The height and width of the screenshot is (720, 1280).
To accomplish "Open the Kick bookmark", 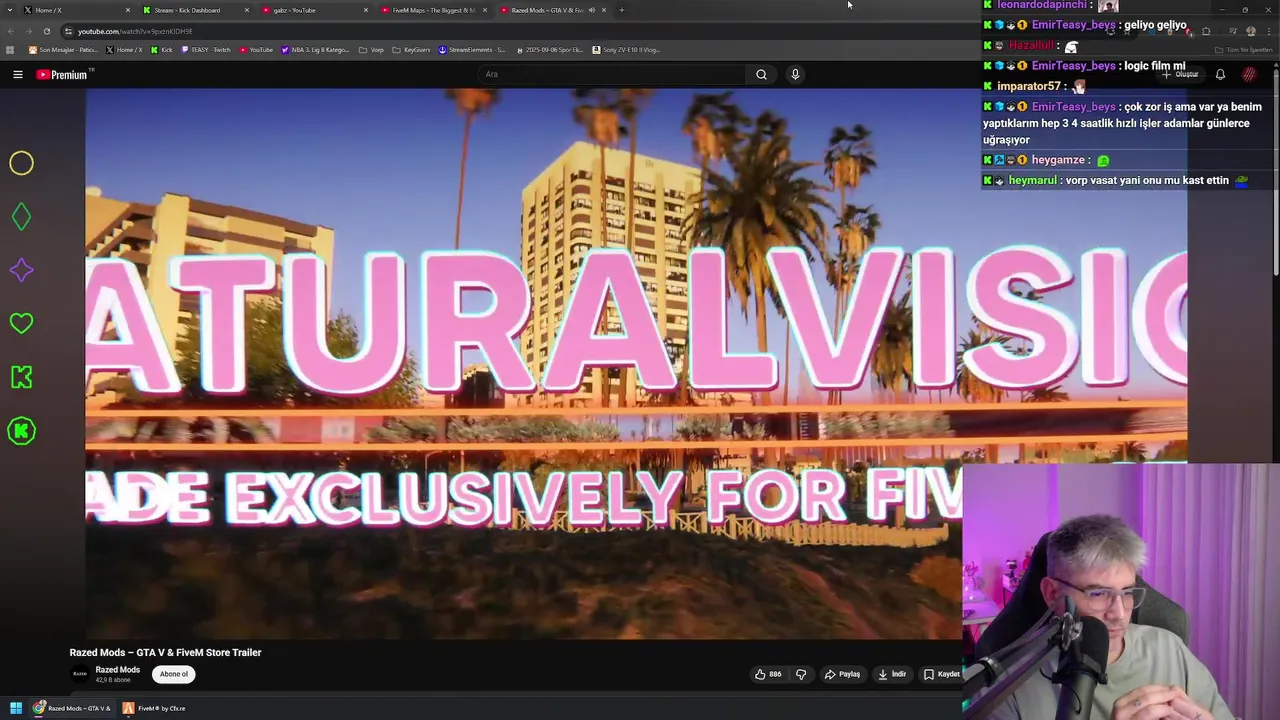I will (162, 49).
